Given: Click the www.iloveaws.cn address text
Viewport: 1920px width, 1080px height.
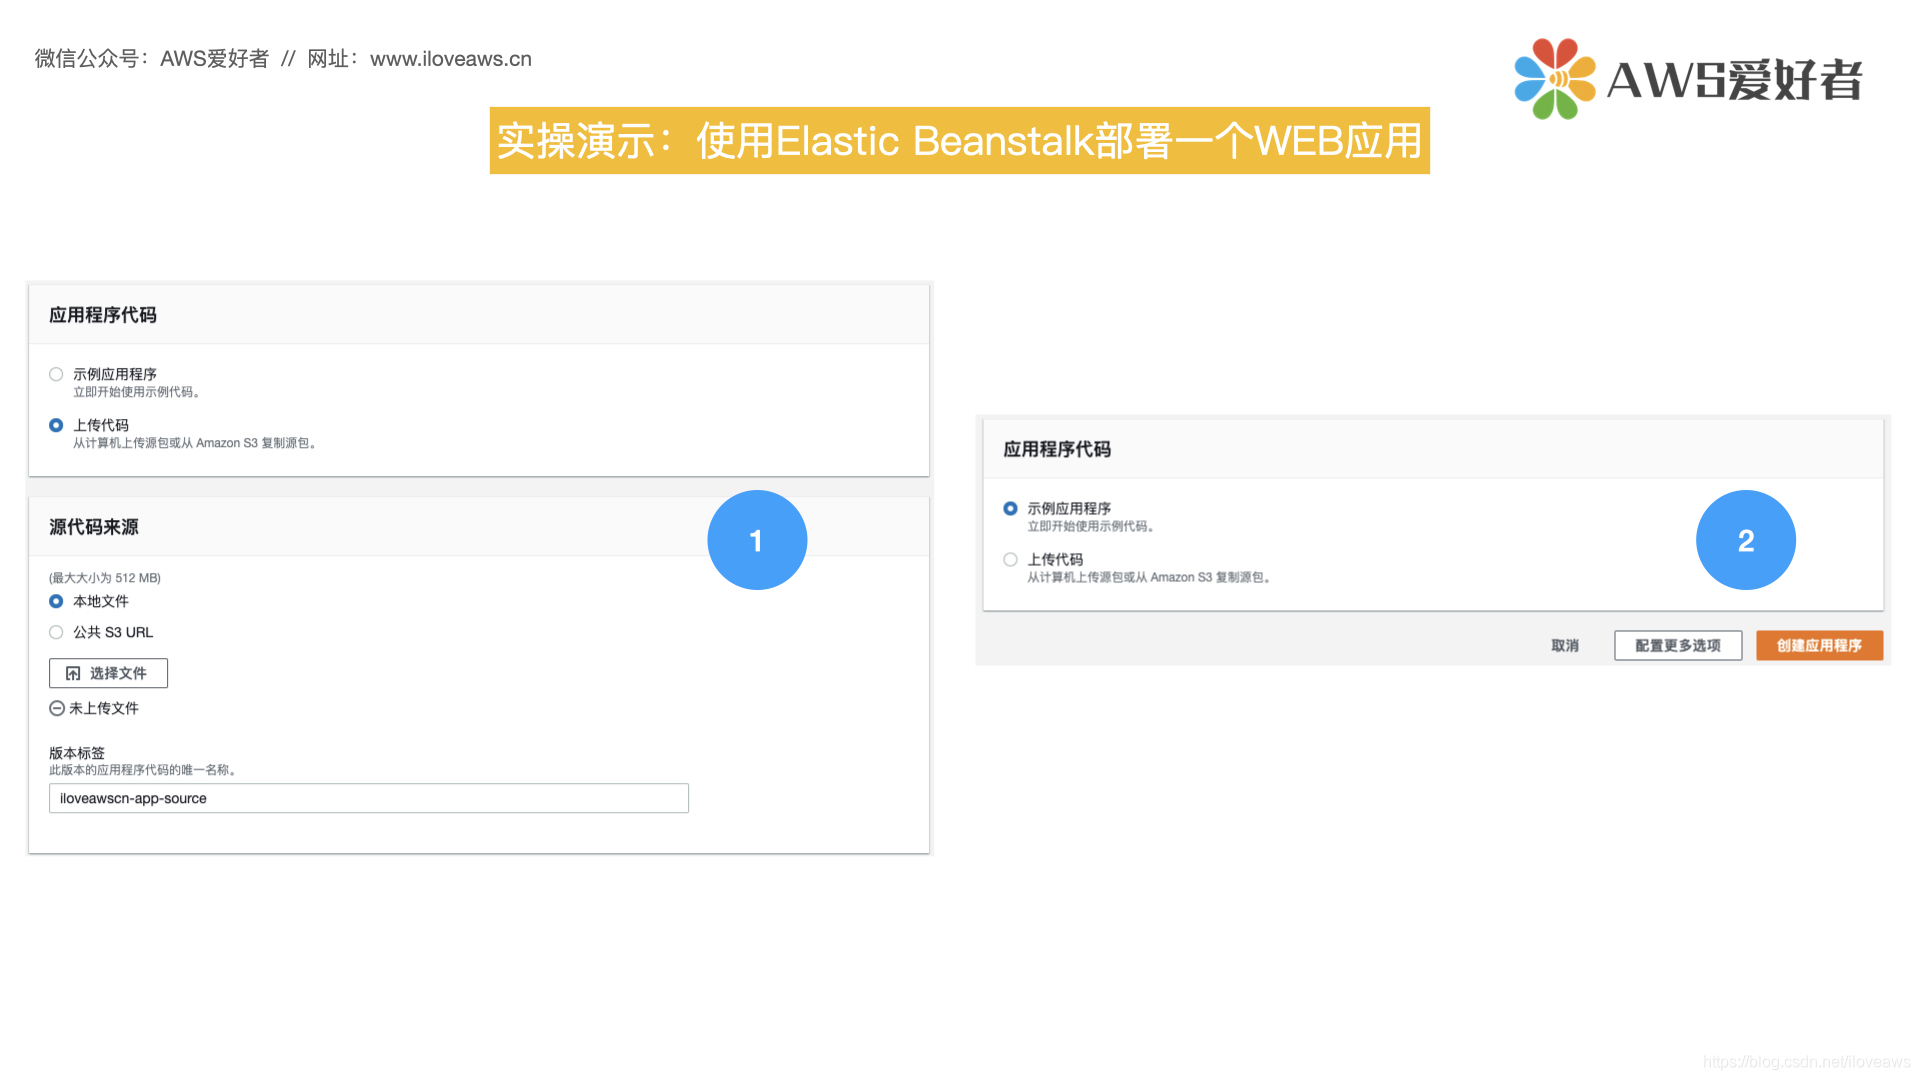Looking at the screenshot, I should (450, 59).
